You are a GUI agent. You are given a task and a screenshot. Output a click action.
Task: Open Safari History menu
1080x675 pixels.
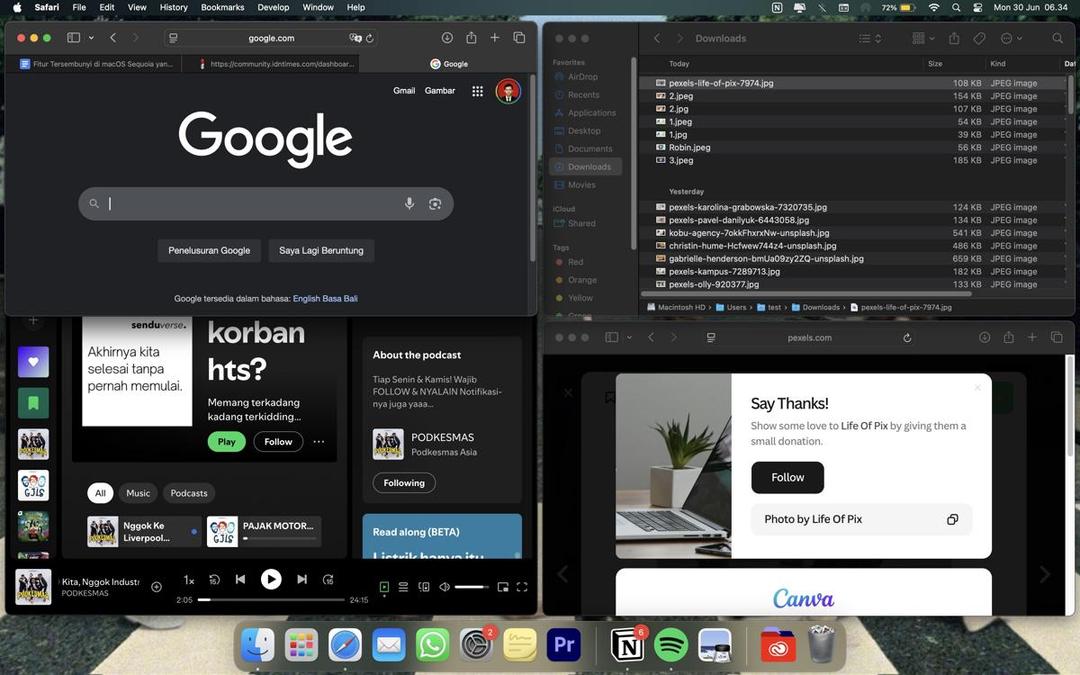pos(174,8)
